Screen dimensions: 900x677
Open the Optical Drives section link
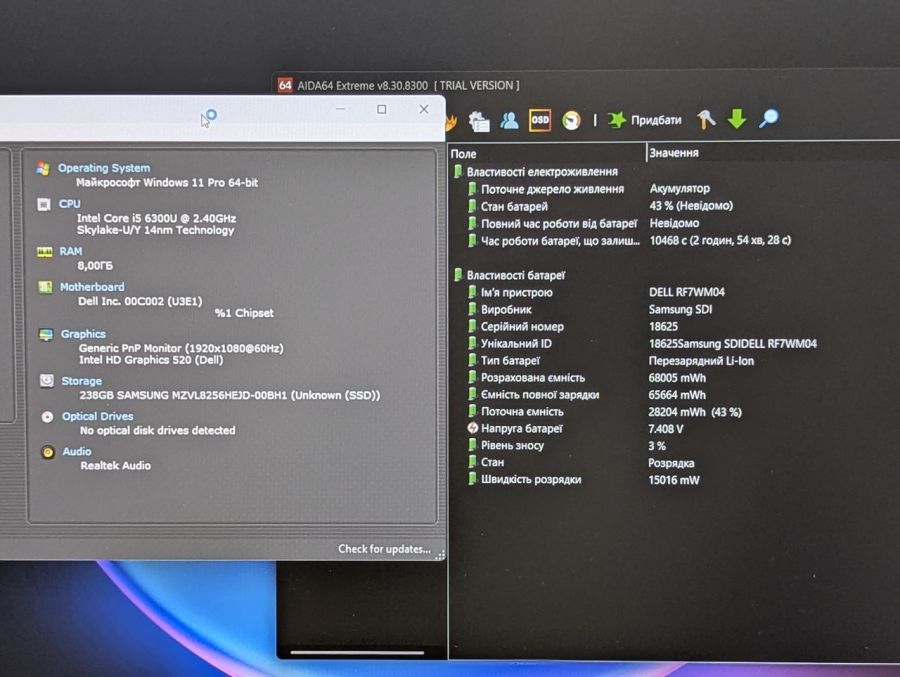click(x=98, y=416)
